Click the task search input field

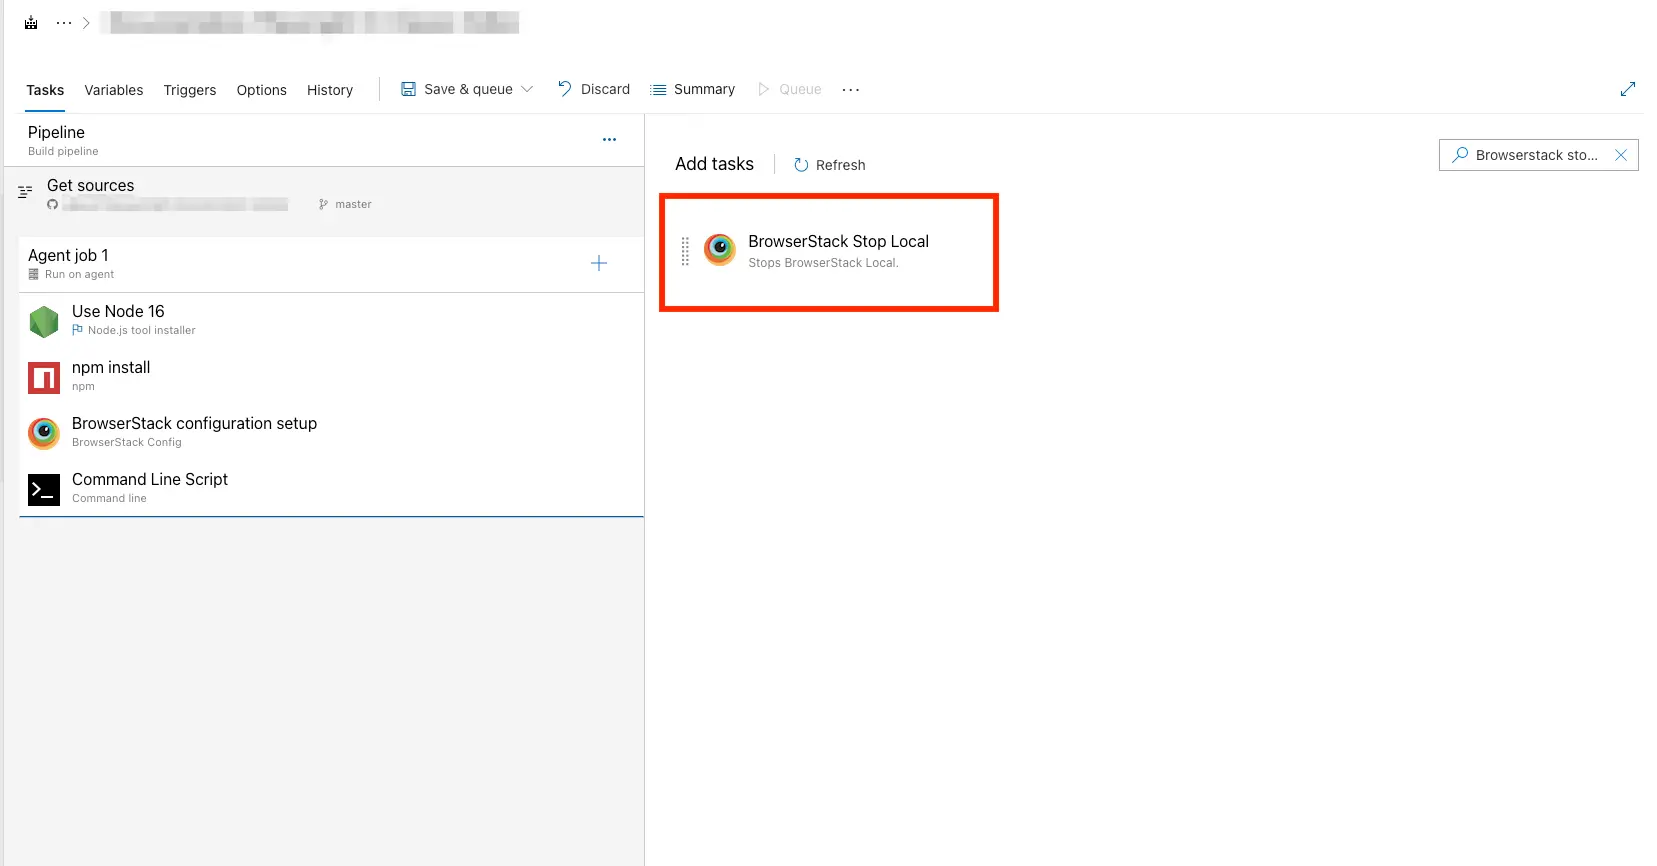tap(1536, 155)
